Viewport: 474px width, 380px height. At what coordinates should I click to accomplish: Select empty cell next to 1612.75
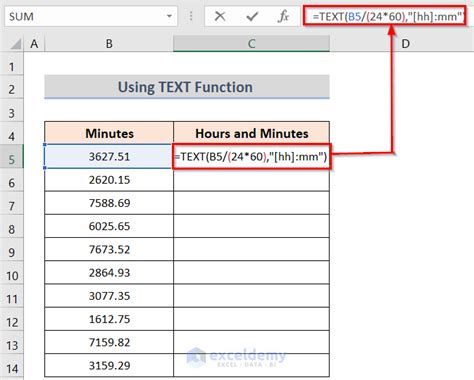point(252,319)
